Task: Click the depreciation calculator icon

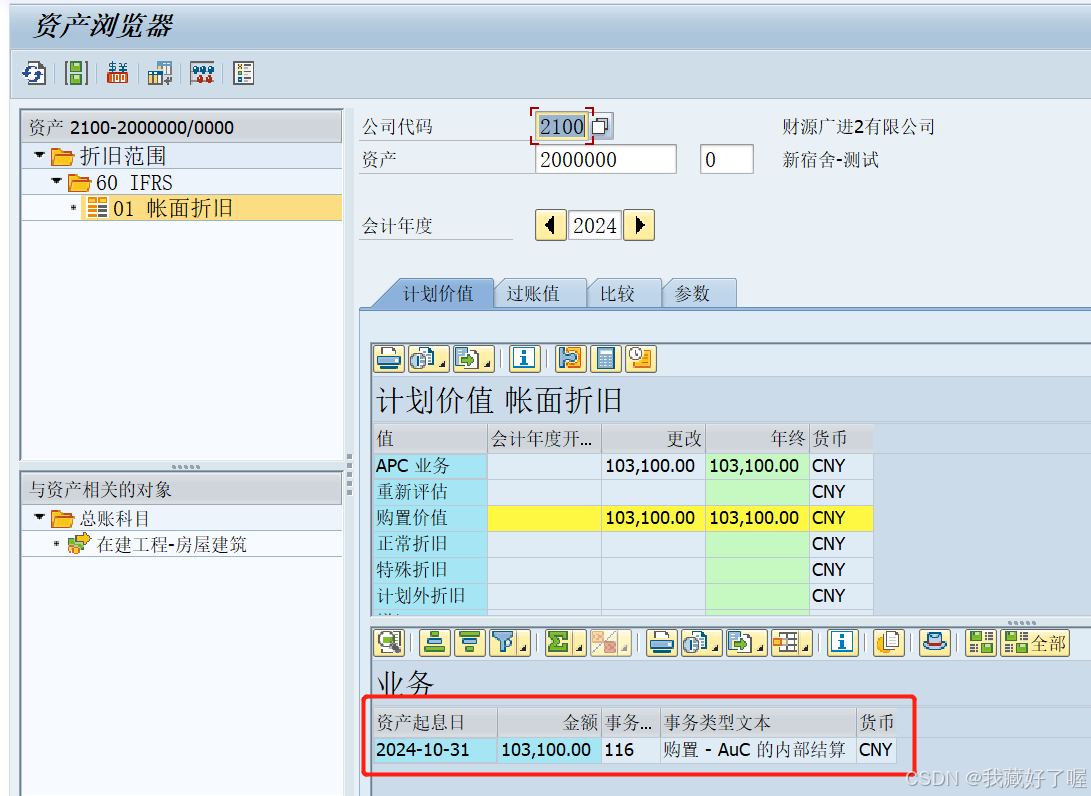Action: click(x=605, y=359)
